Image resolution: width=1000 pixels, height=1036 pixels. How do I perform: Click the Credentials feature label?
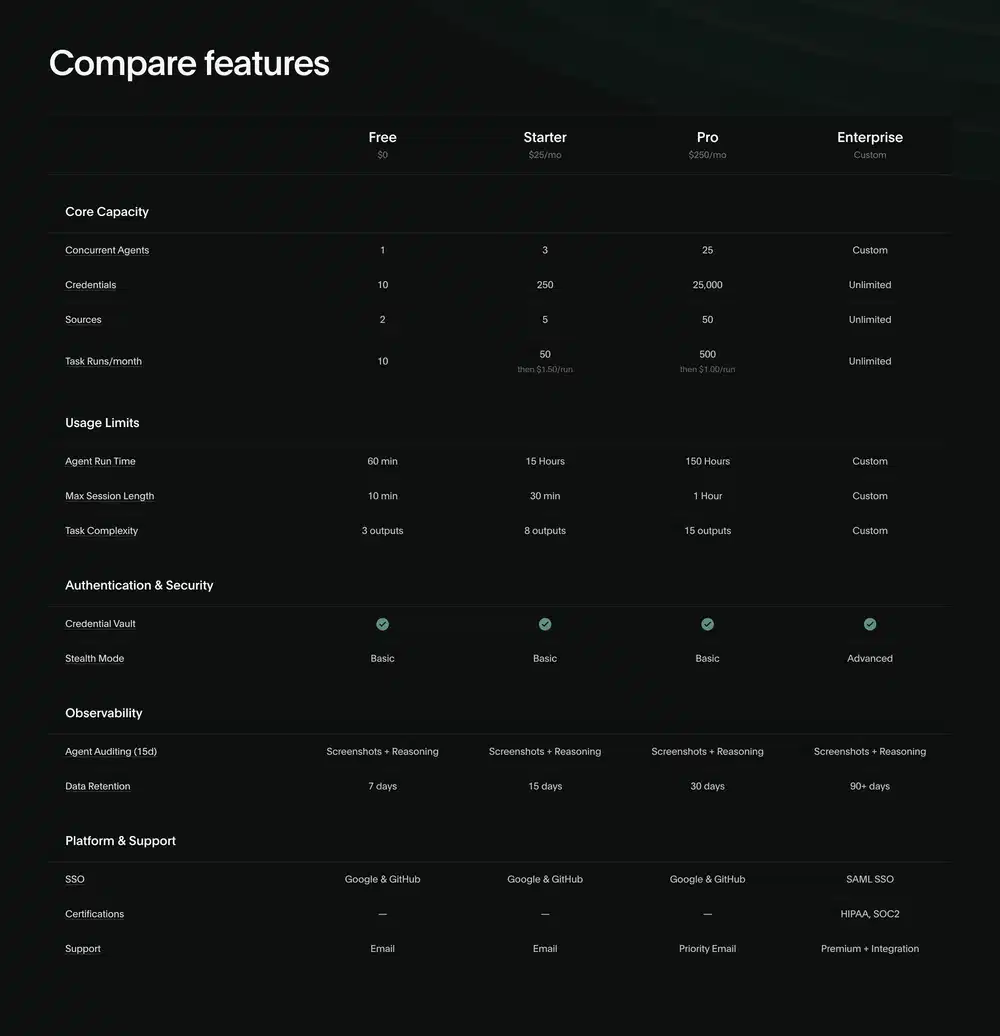pyautogui.click(x=90, y=285)
